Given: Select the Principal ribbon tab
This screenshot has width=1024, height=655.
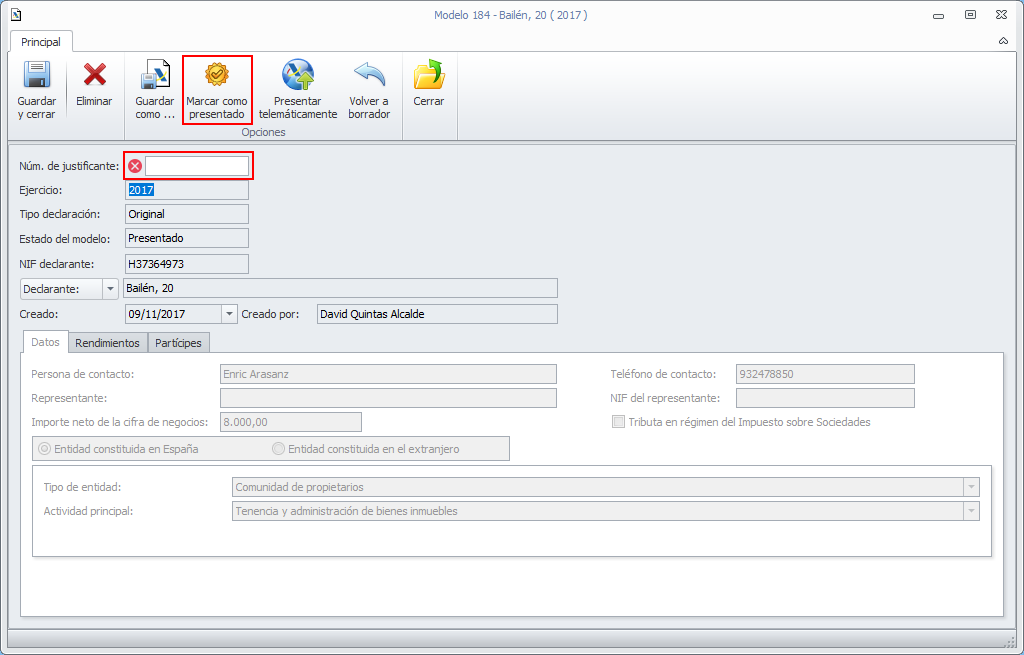Looking at the screenshot, I should tap(40, 42).
